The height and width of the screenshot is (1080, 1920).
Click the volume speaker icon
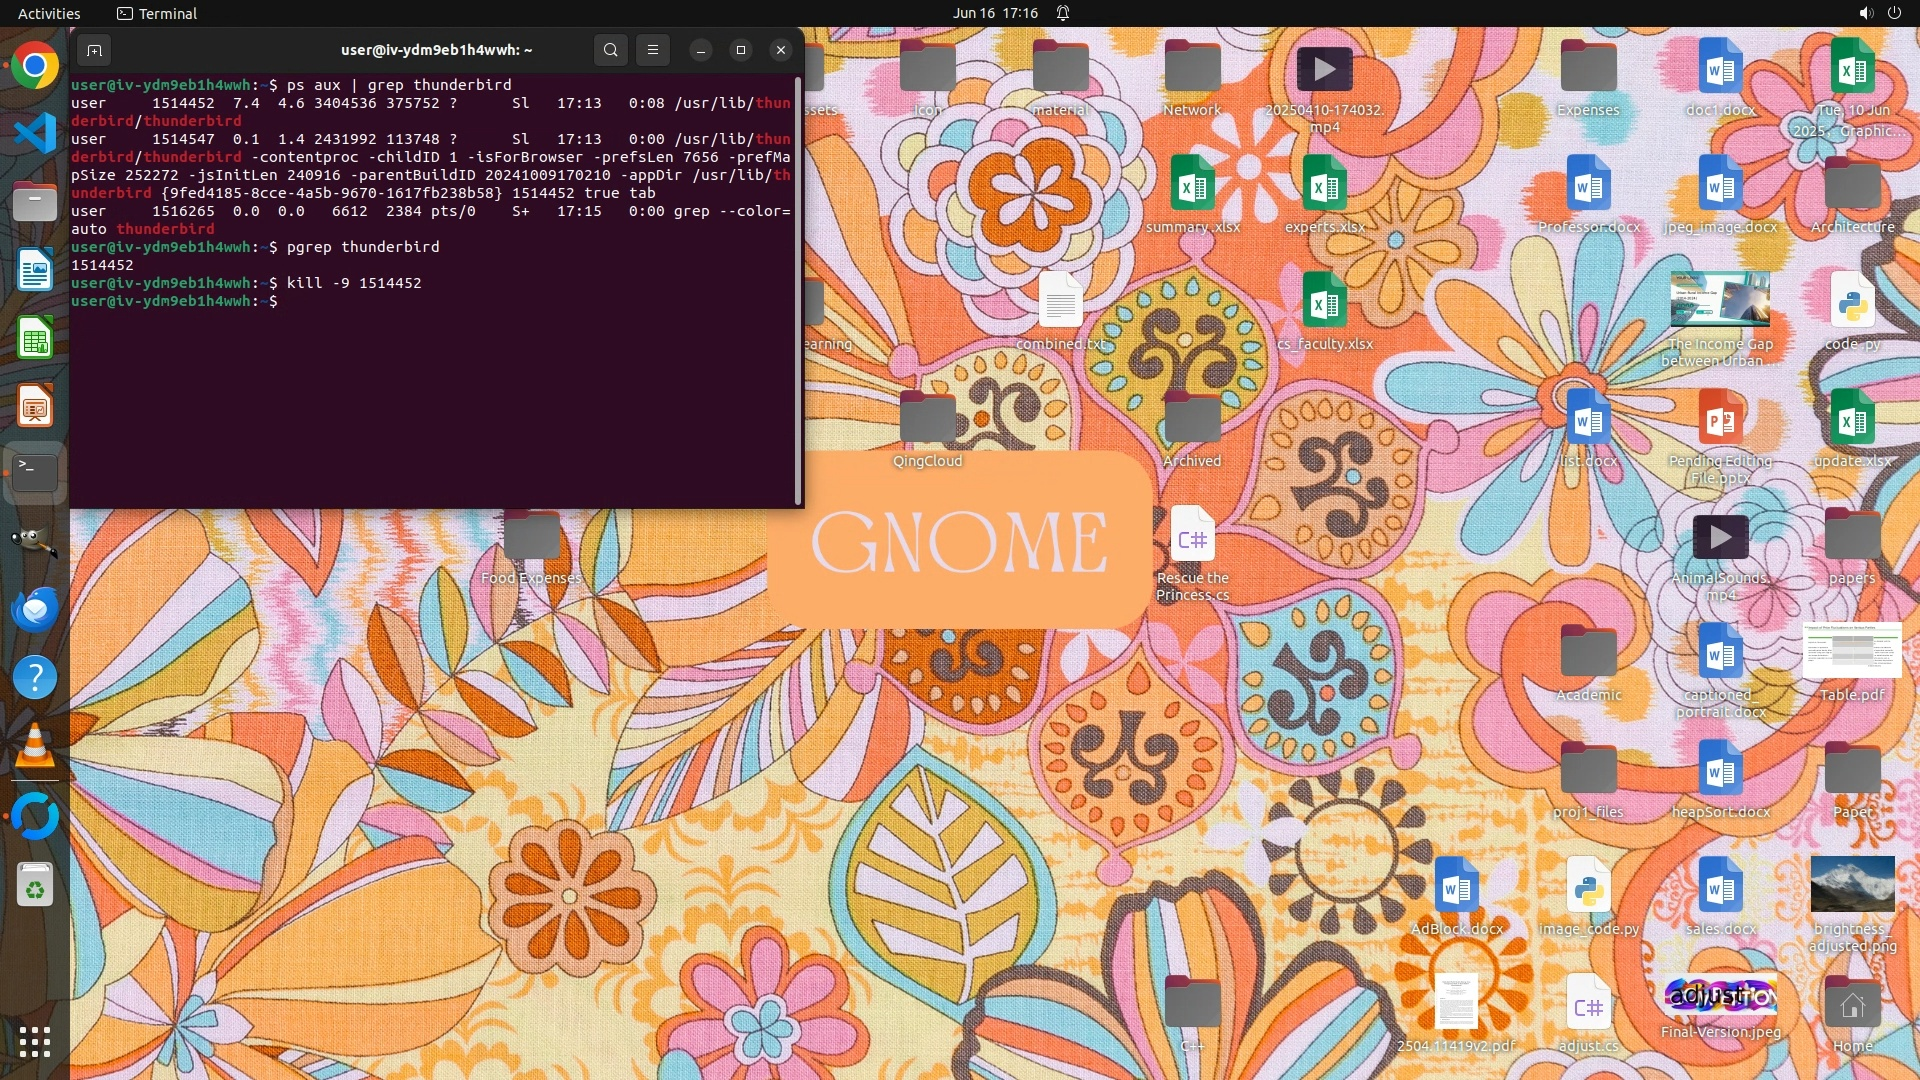(x=1865, y=13)
